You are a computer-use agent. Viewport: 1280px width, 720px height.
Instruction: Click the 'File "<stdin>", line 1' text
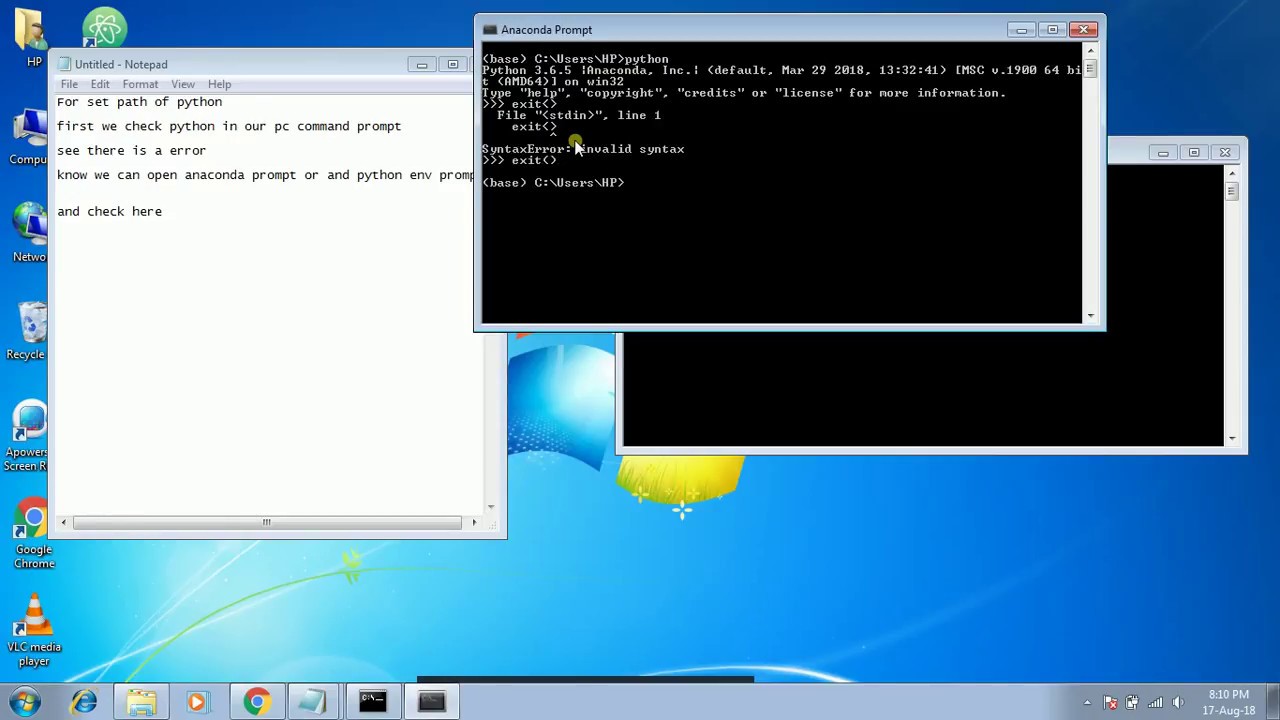pos(579,116)
